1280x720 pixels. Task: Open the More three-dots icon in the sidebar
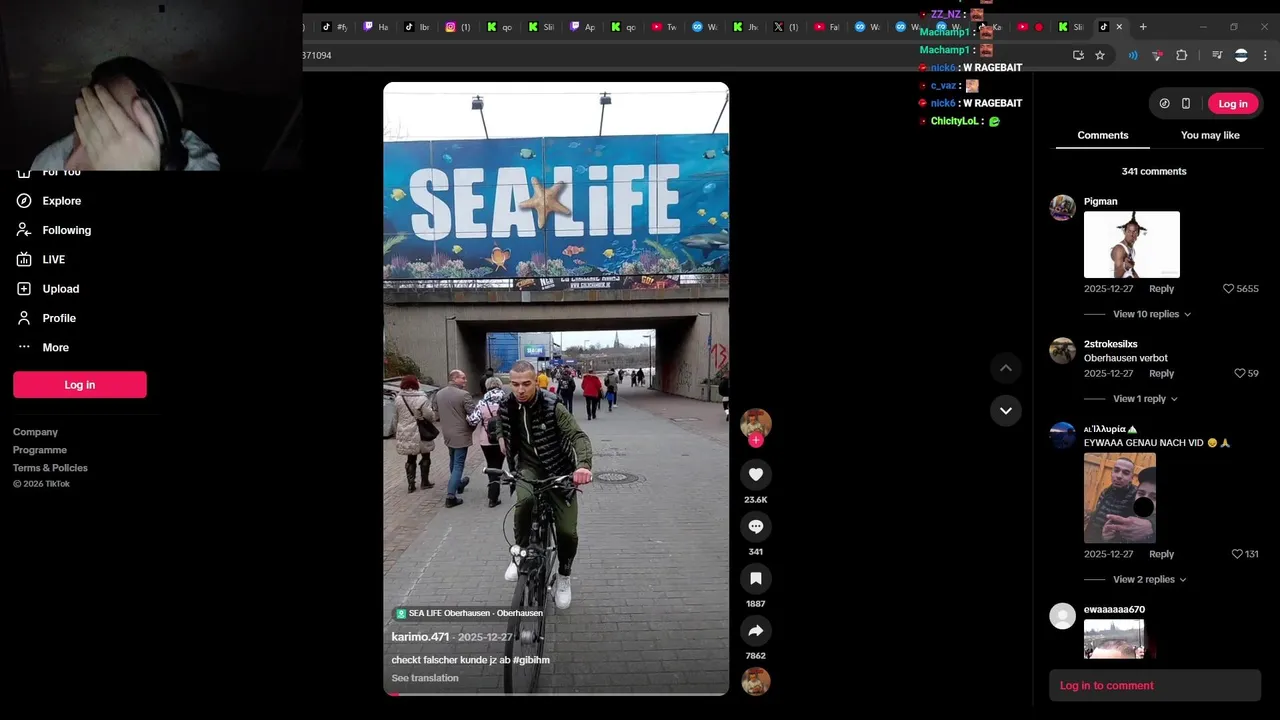[24, 347]
